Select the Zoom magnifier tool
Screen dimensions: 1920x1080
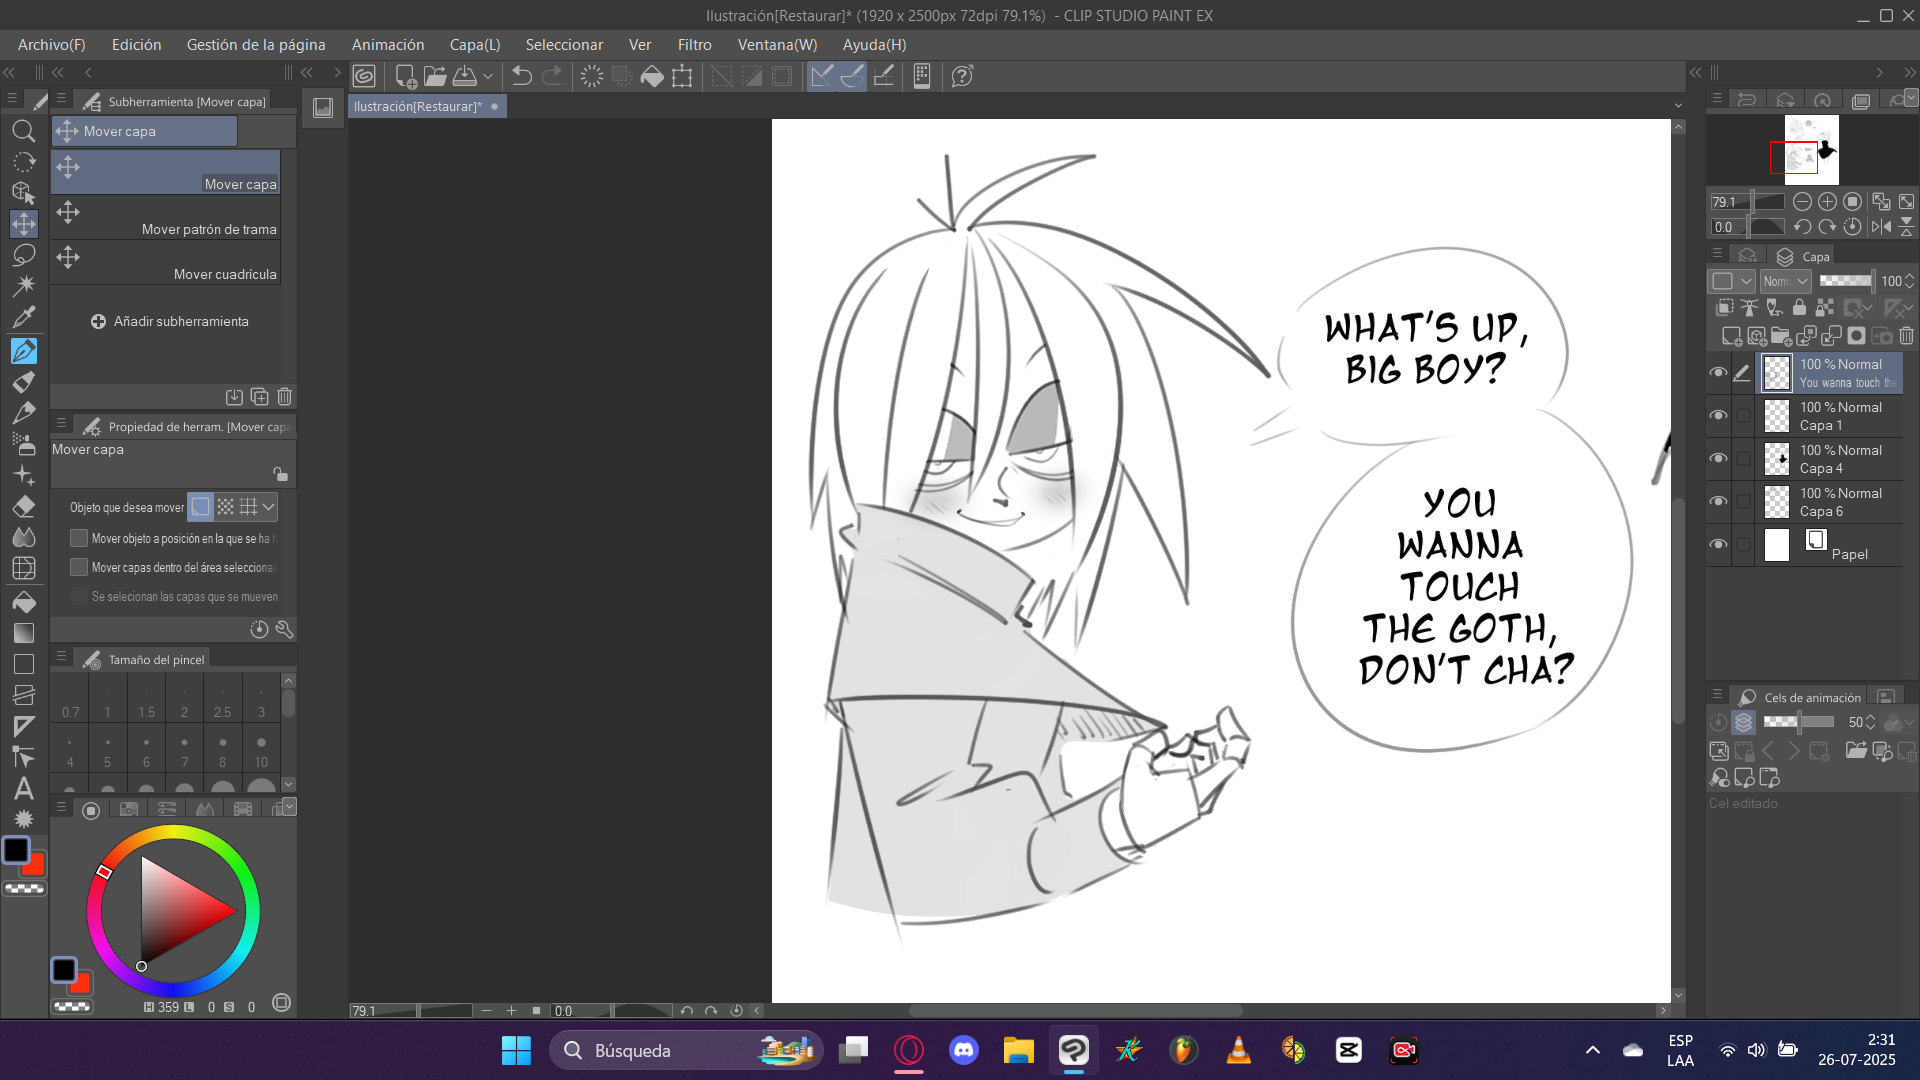click(23, 131)
